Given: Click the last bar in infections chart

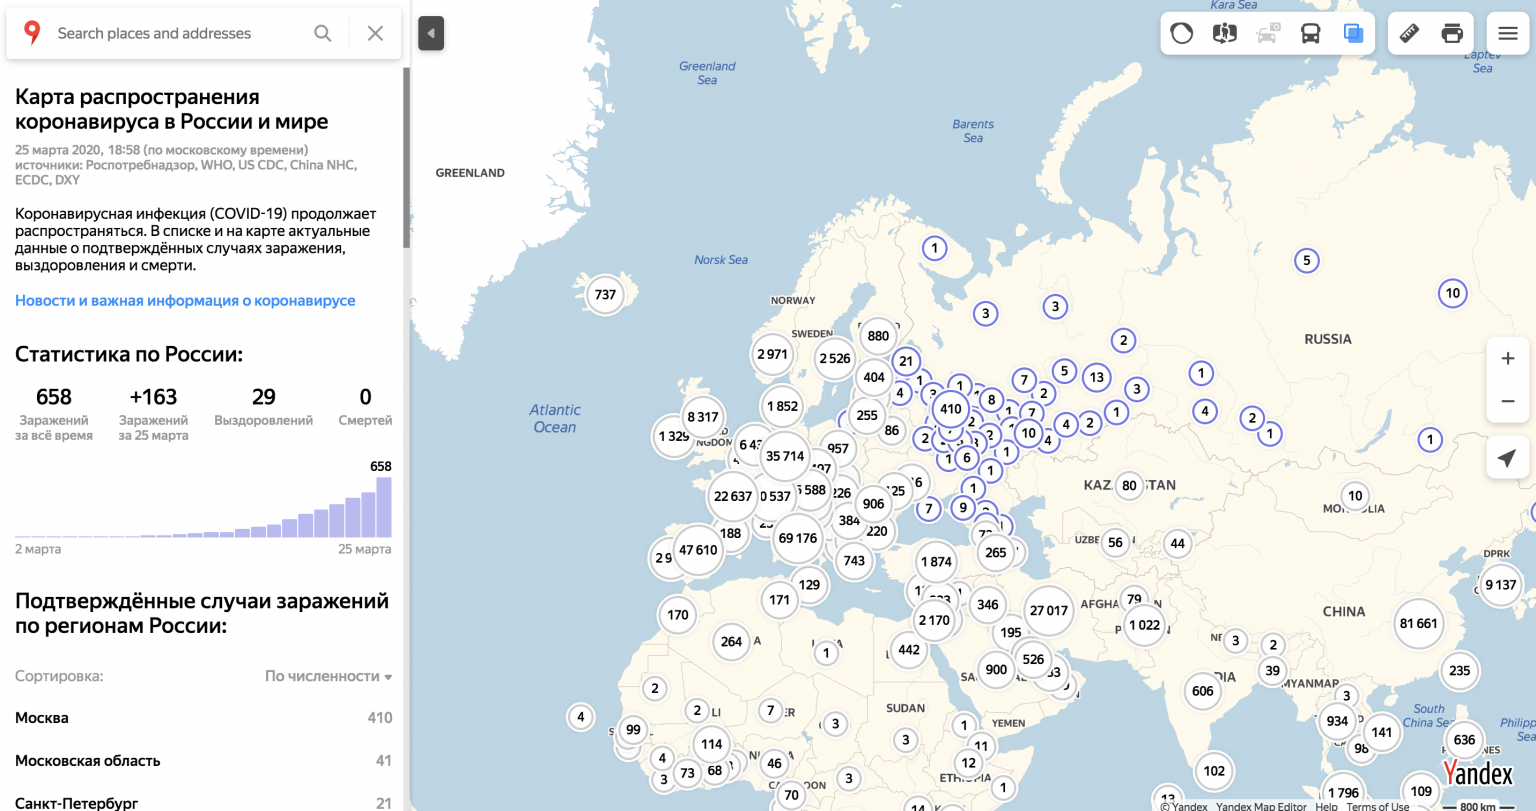Looking at the screenshot, I should click(x=383, y=508).
